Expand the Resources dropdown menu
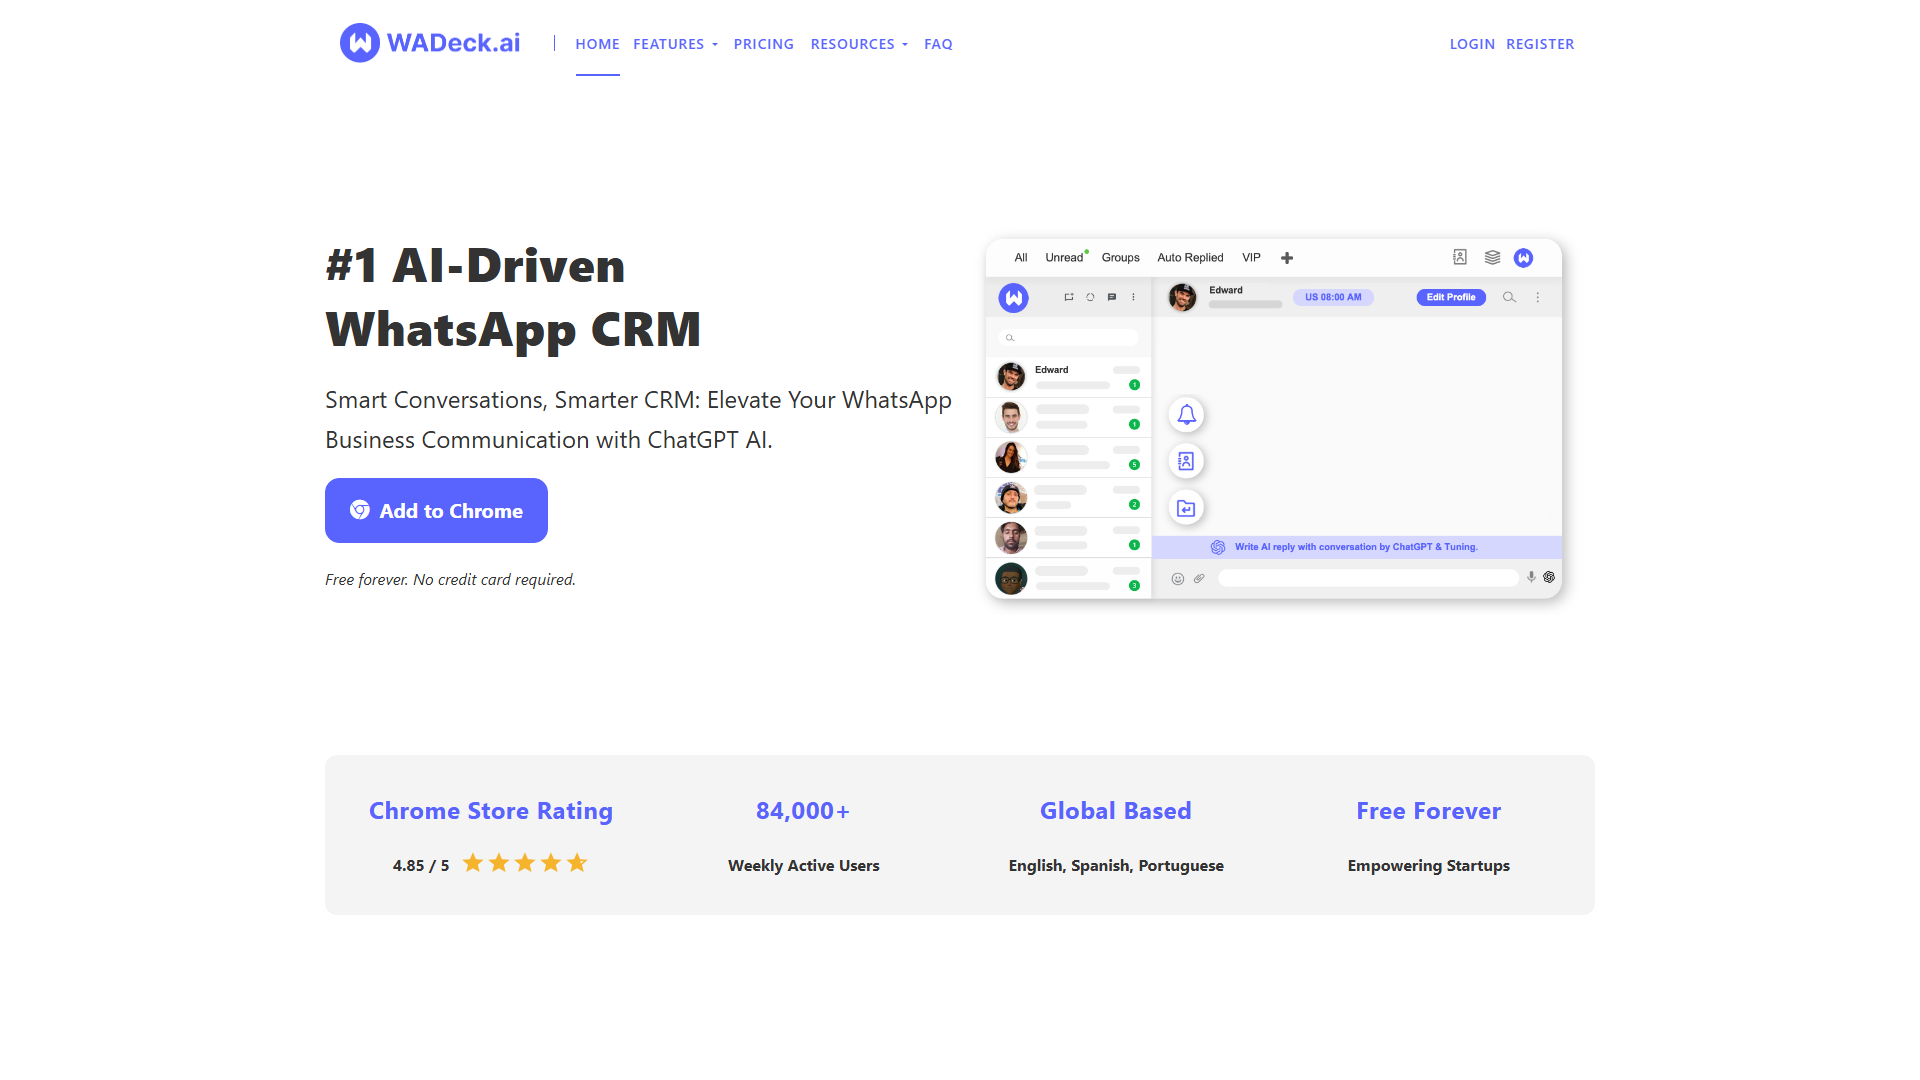 (859, 44)
